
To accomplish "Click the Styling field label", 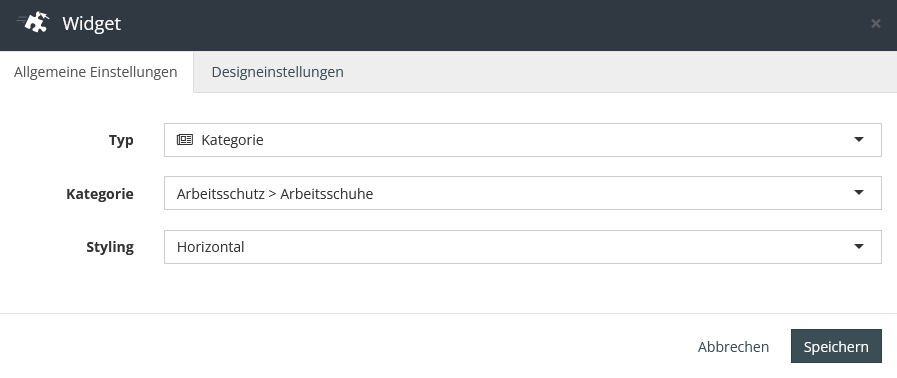I will [x=110, y=247].
